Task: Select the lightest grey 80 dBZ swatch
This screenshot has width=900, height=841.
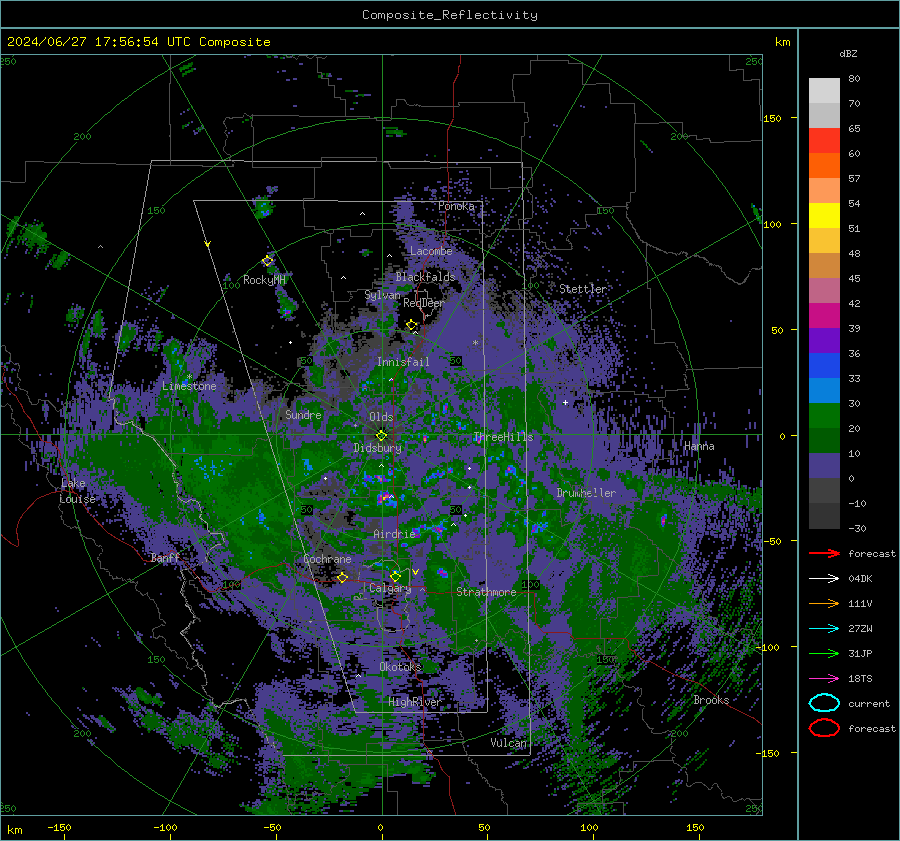Action: (824, 90)
